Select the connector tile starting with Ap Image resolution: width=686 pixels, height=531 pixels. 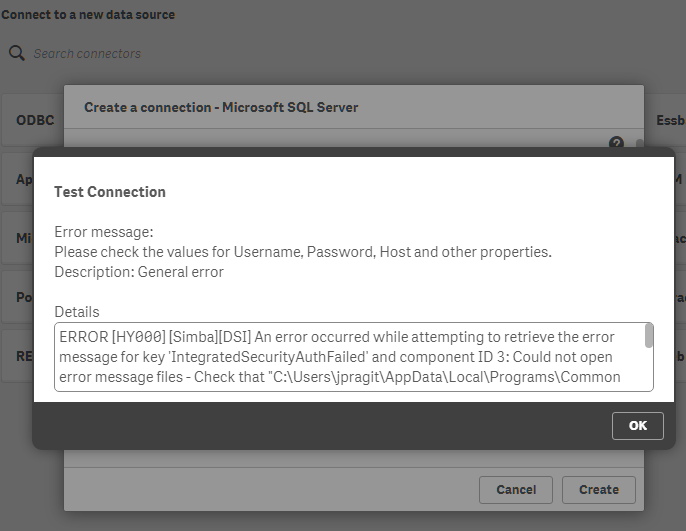click(24, 180)
